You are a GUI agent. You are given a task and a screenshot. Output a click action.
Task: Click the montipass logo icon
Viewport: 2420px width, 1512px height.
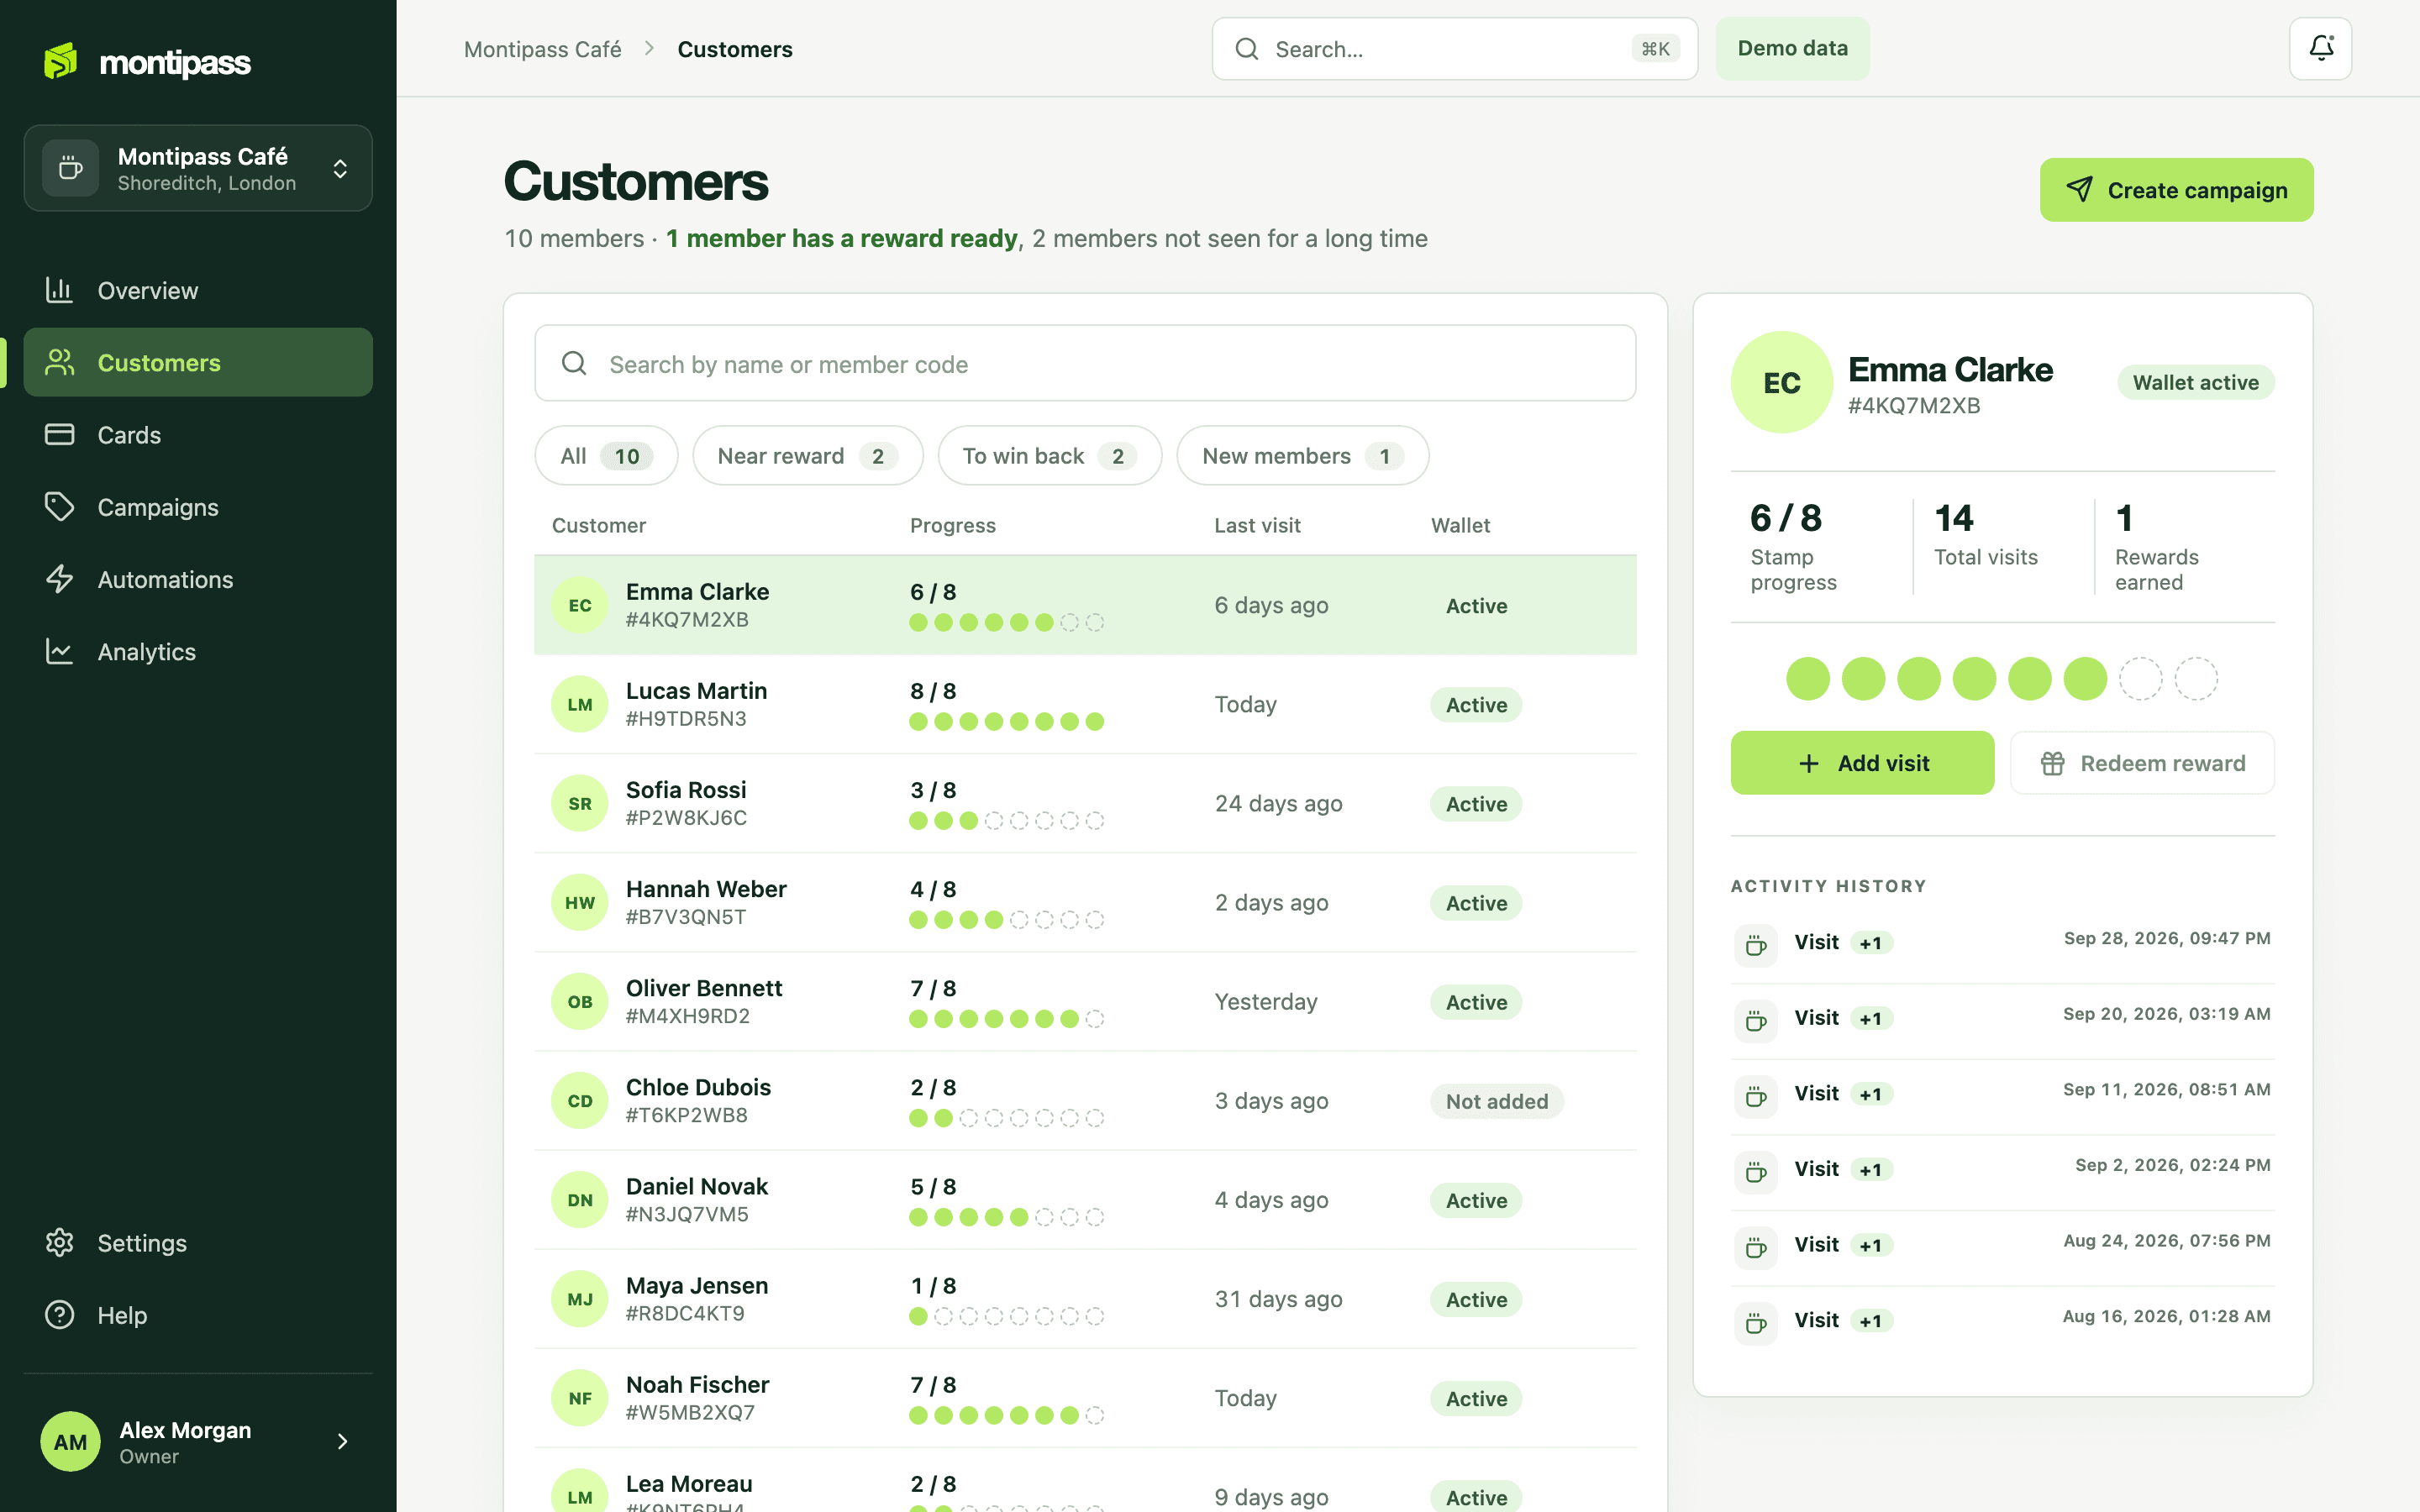[61, 61]
